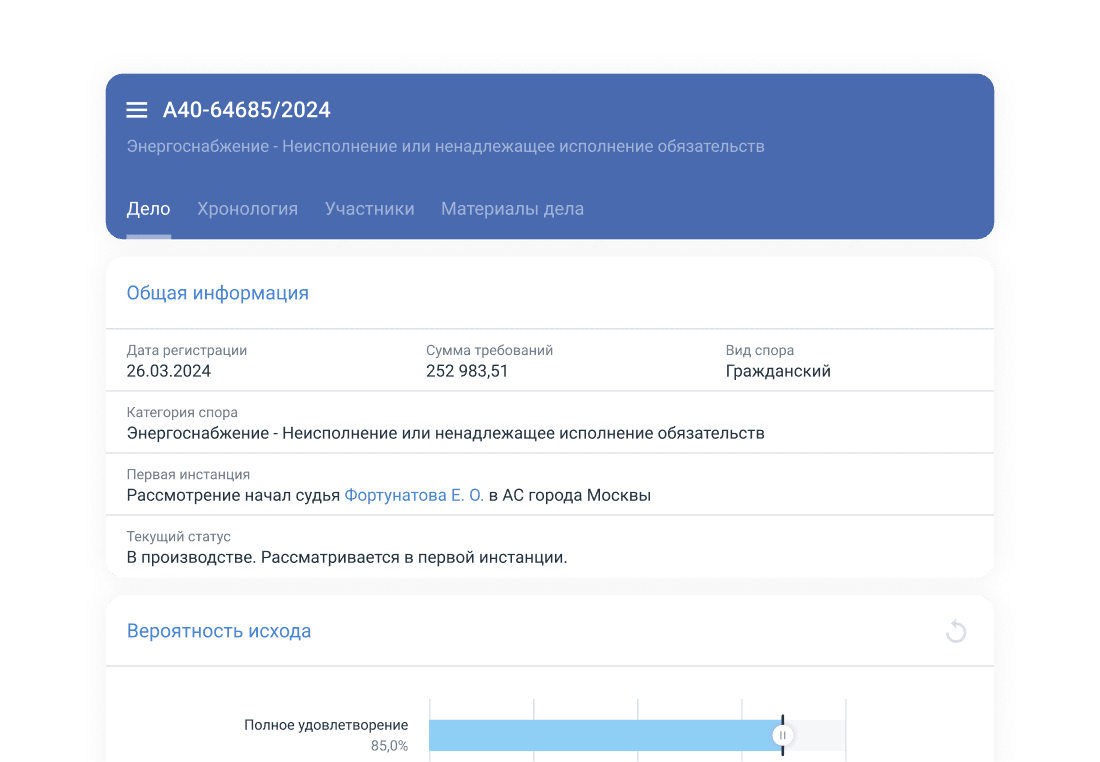Open the hamburger menu next to case number
Viewport: 1100px width, 762px height.
(x=137, y=110)
